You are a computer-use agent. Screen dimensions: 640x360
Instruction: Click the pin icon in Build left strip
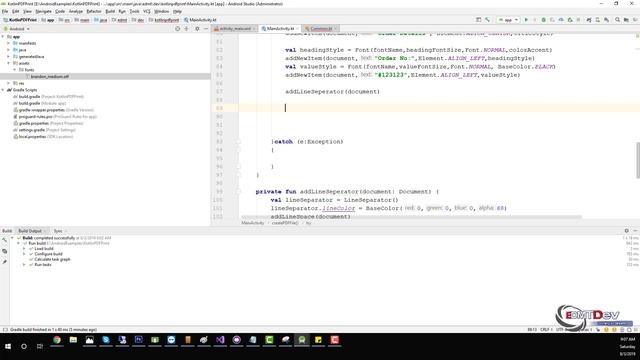4,262
